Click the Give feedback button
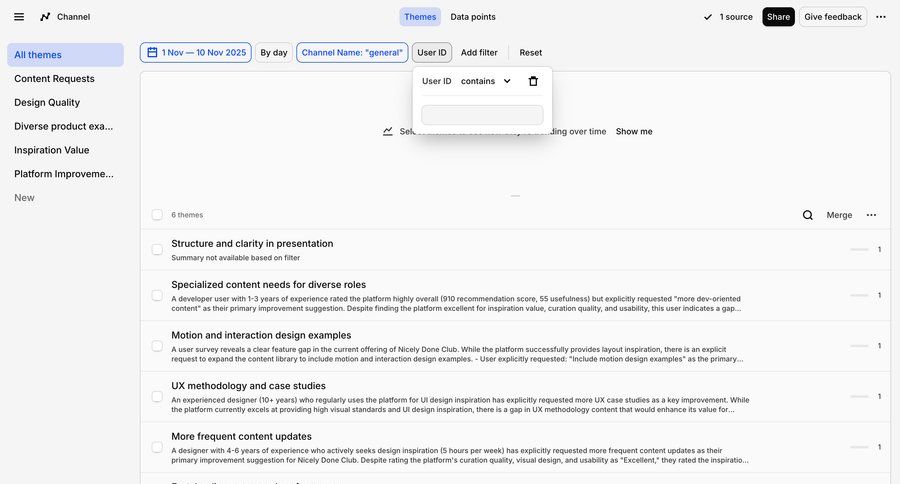Image resolution: width=900 pixels, height=484 pixels. coord(832,17)
